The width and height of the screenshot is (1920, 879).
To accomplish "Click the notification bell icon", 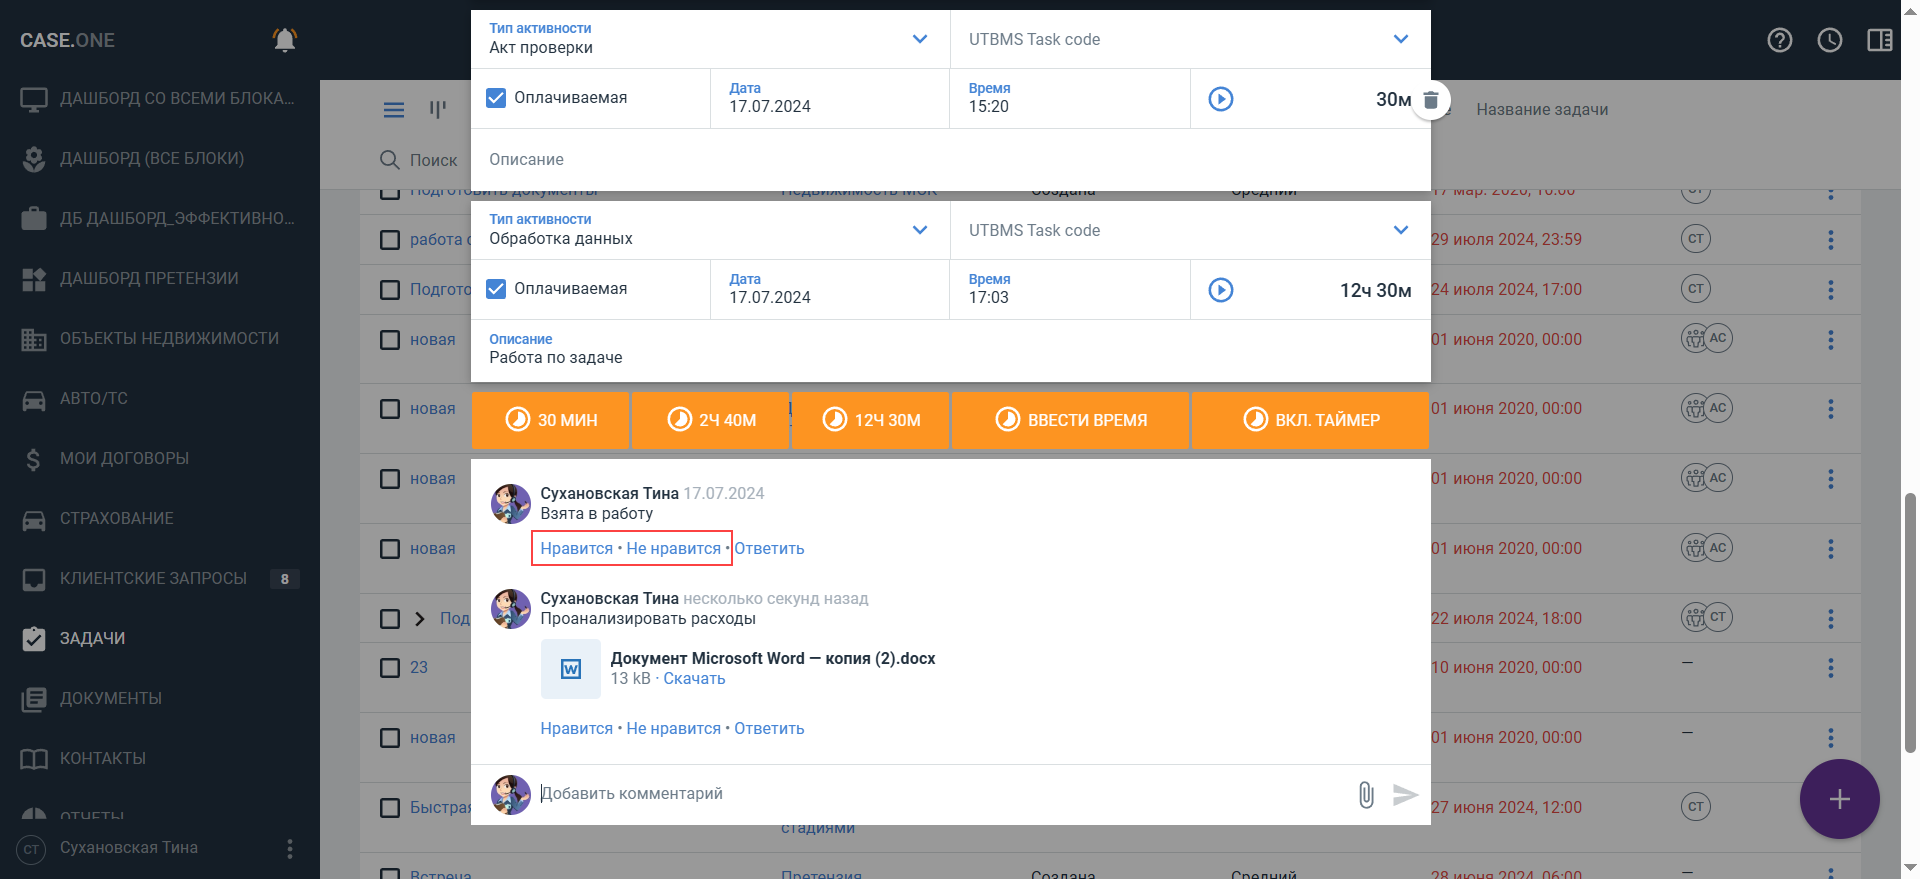I will coord(285,40).
